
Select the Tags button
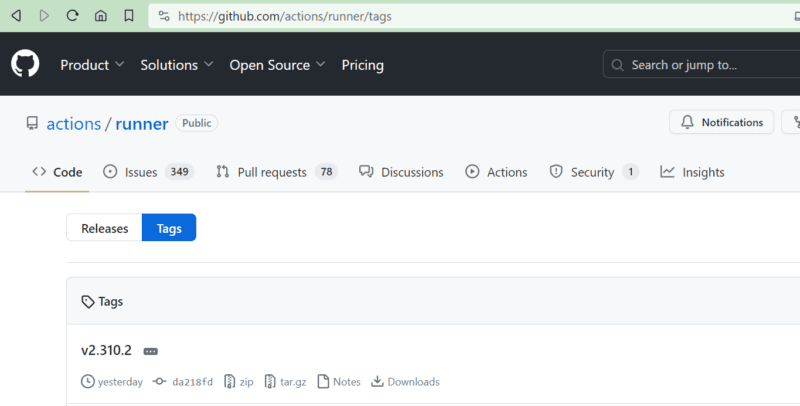click(x=169, y=228)
